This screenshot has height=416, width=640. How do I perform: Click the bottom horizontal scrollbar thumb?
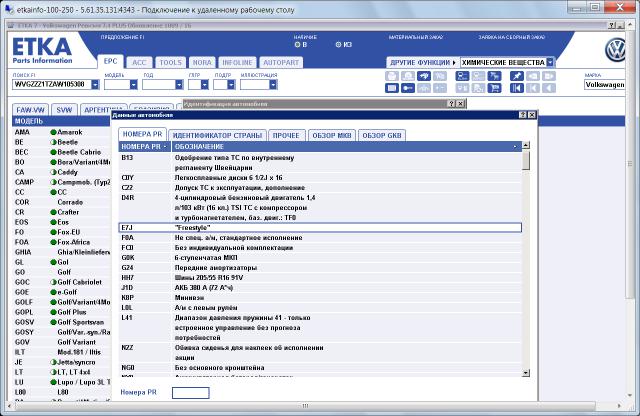(305, 406)
